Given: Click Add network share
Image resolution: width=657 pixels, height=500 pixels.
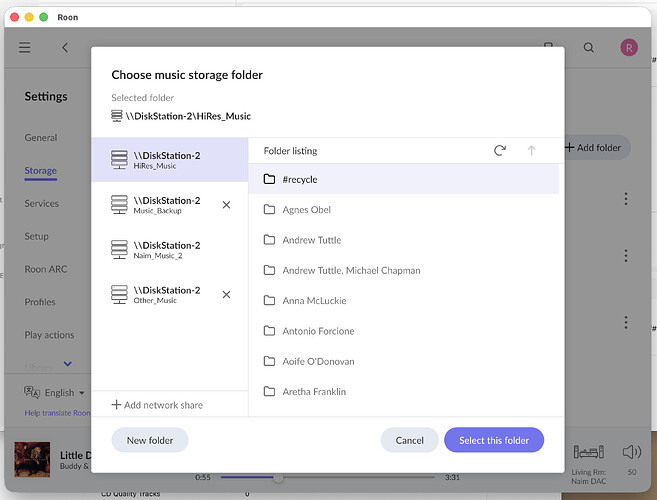Looking at the screenshot, I should pos(157,405).
